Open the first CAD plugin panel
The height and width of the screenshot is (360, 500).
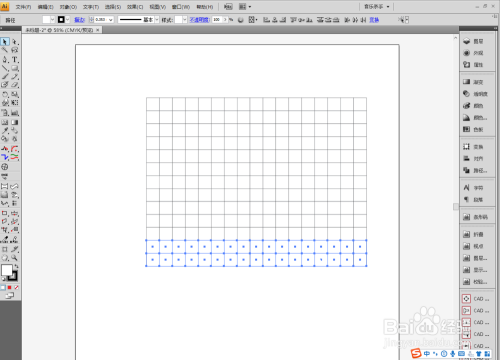[x=477, y=299]
